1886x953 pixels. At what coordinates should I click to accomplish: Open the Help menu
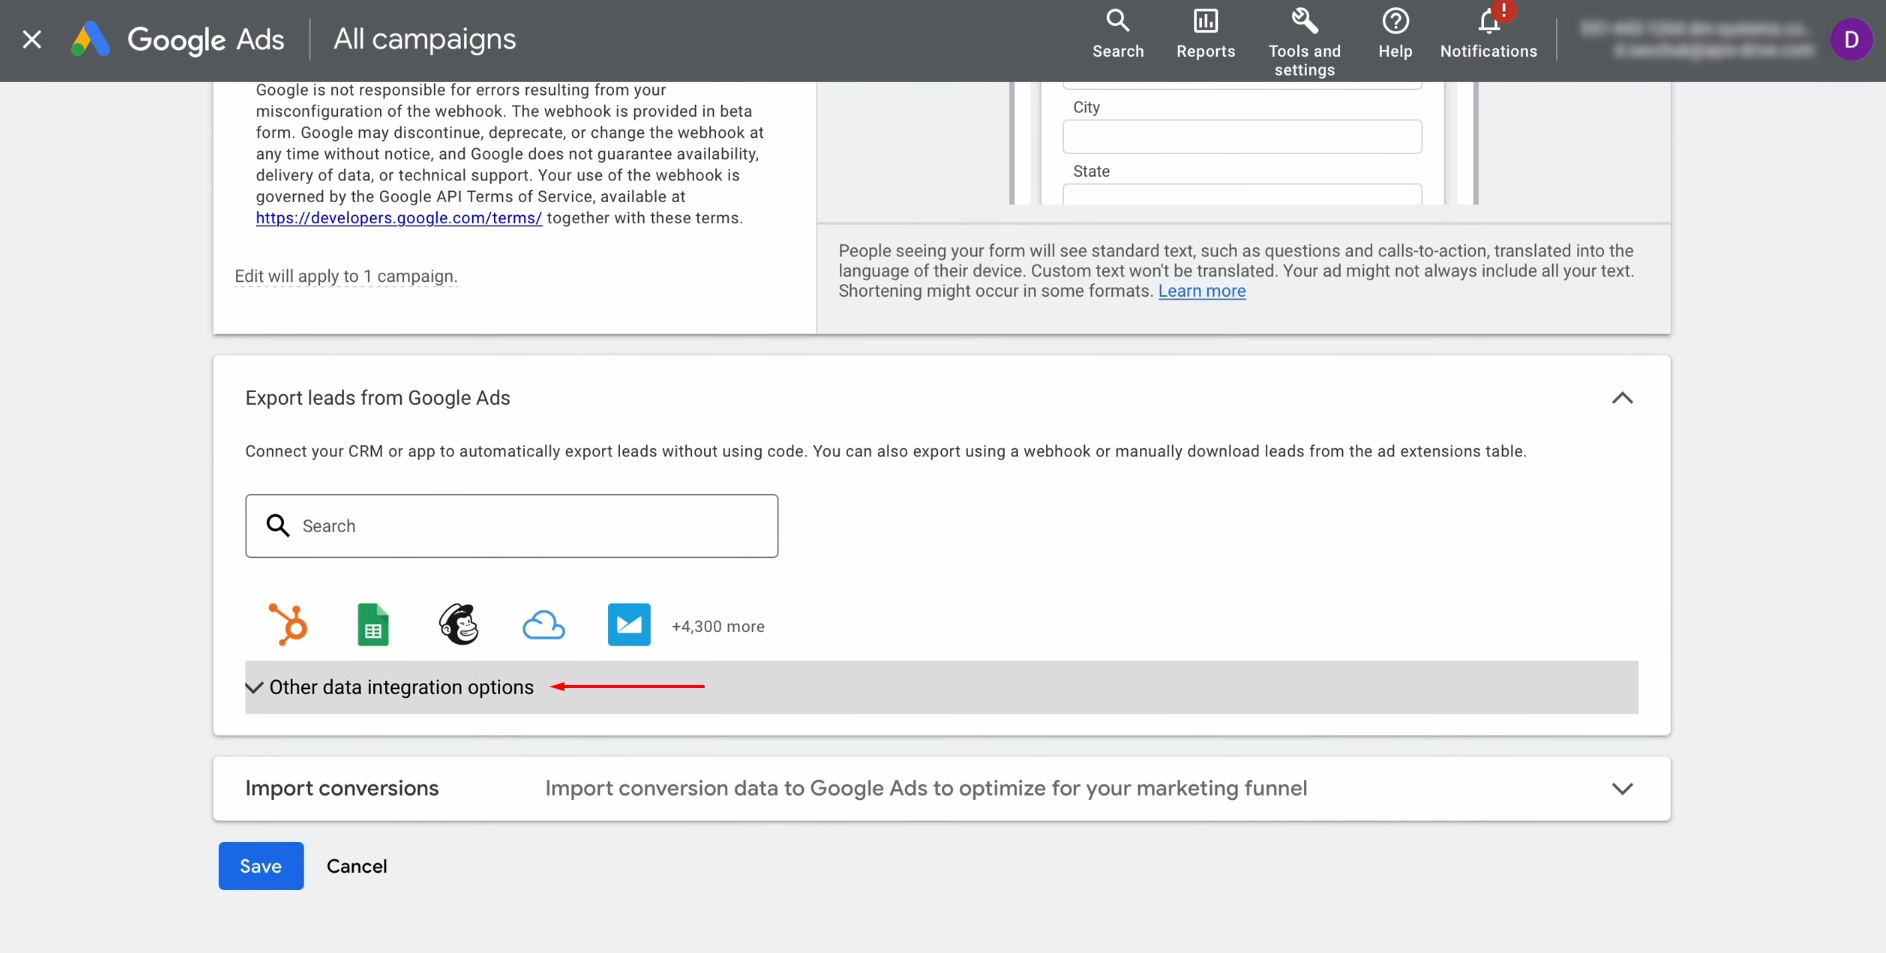(x=1395, y=35)
